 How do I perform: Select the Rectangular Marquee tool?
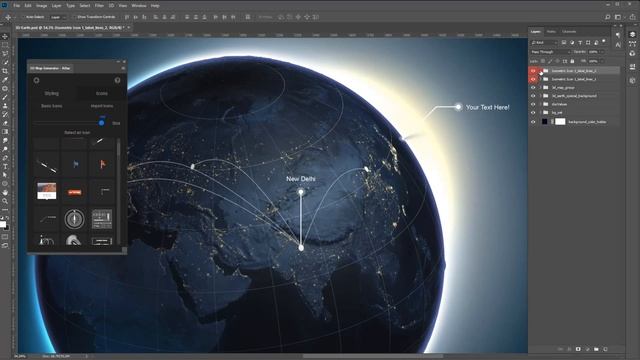point(5,45)
